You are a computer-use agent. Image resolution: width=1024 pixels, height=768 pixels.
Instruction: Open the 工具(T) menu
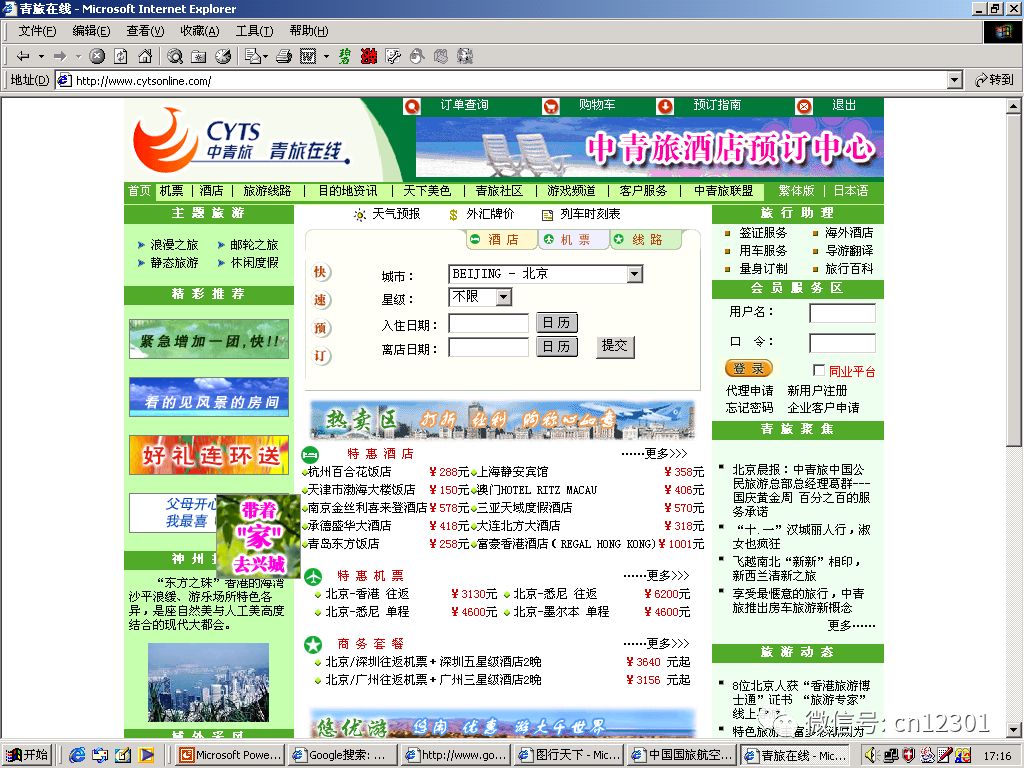point(254,31)
